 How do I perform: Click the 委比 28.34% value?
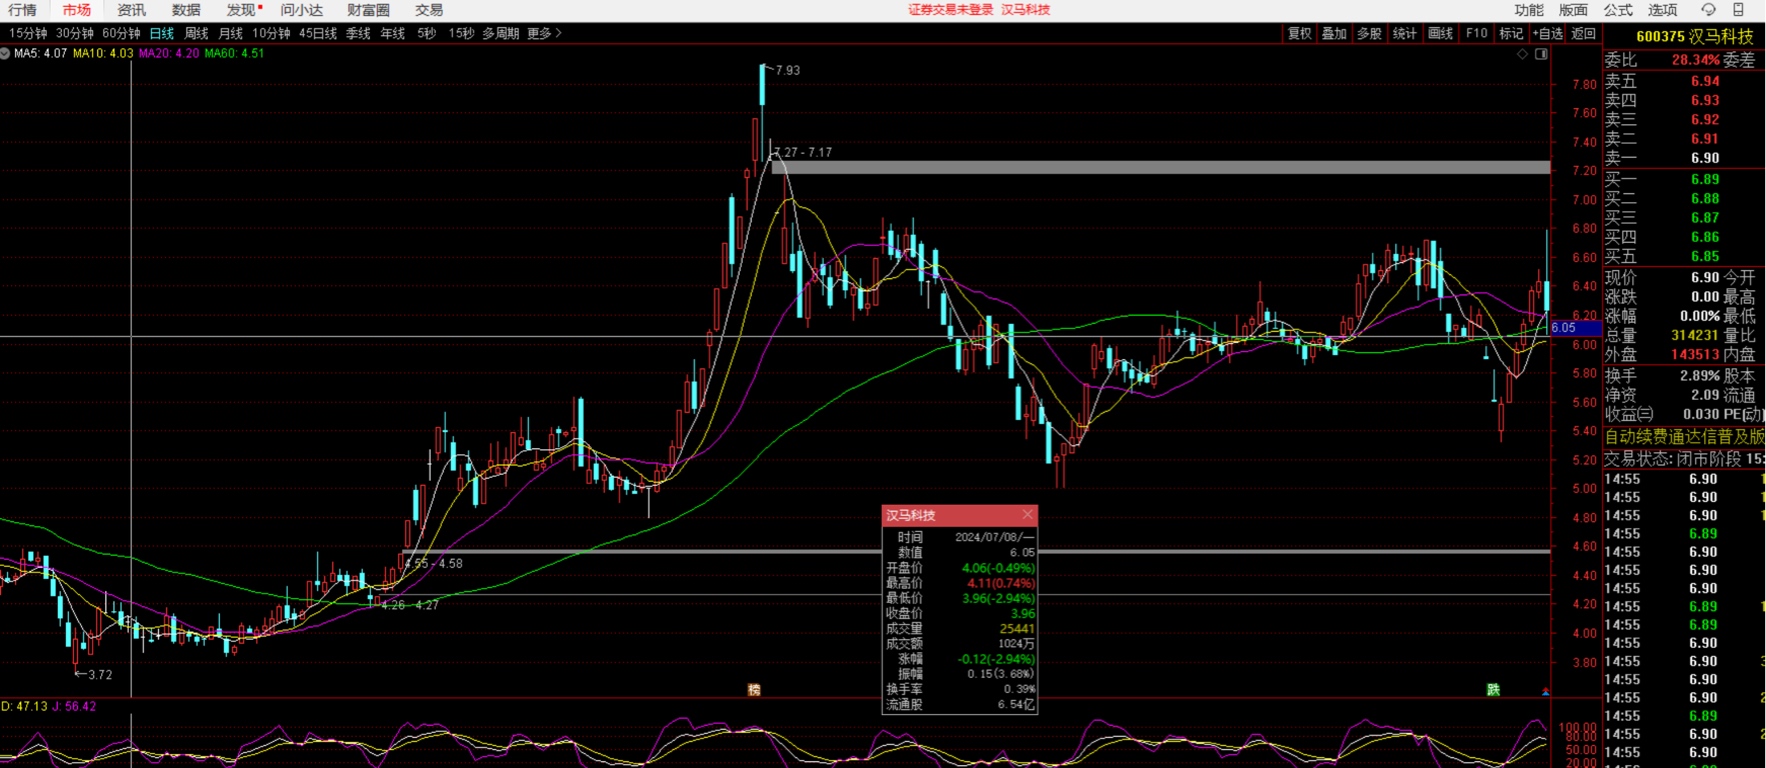pos(1695,60)
